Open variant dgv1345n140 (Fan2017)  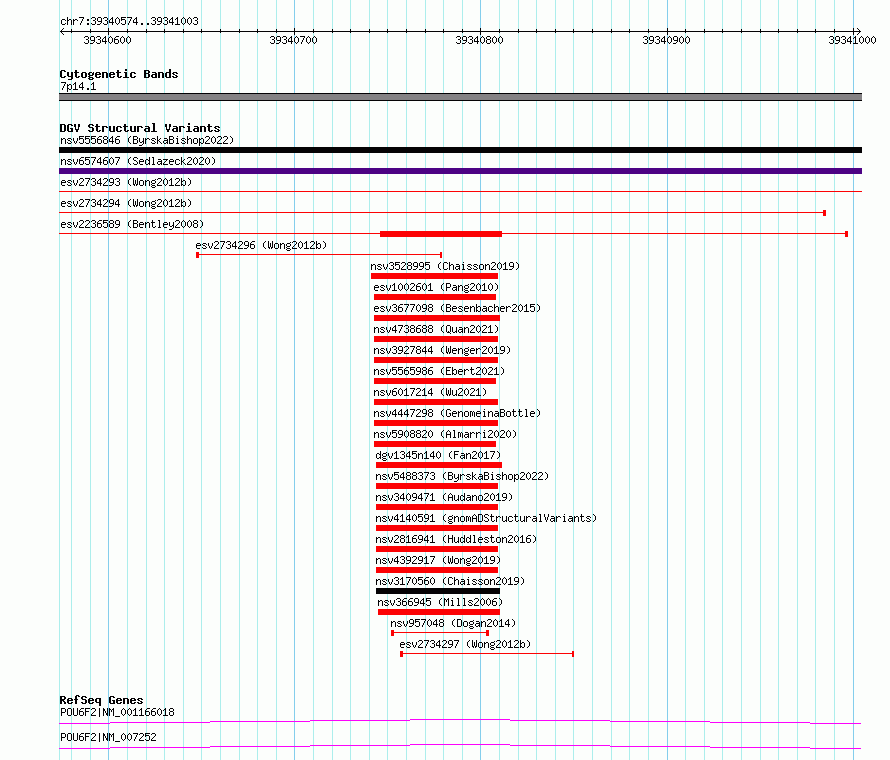(x=438, y=455)
